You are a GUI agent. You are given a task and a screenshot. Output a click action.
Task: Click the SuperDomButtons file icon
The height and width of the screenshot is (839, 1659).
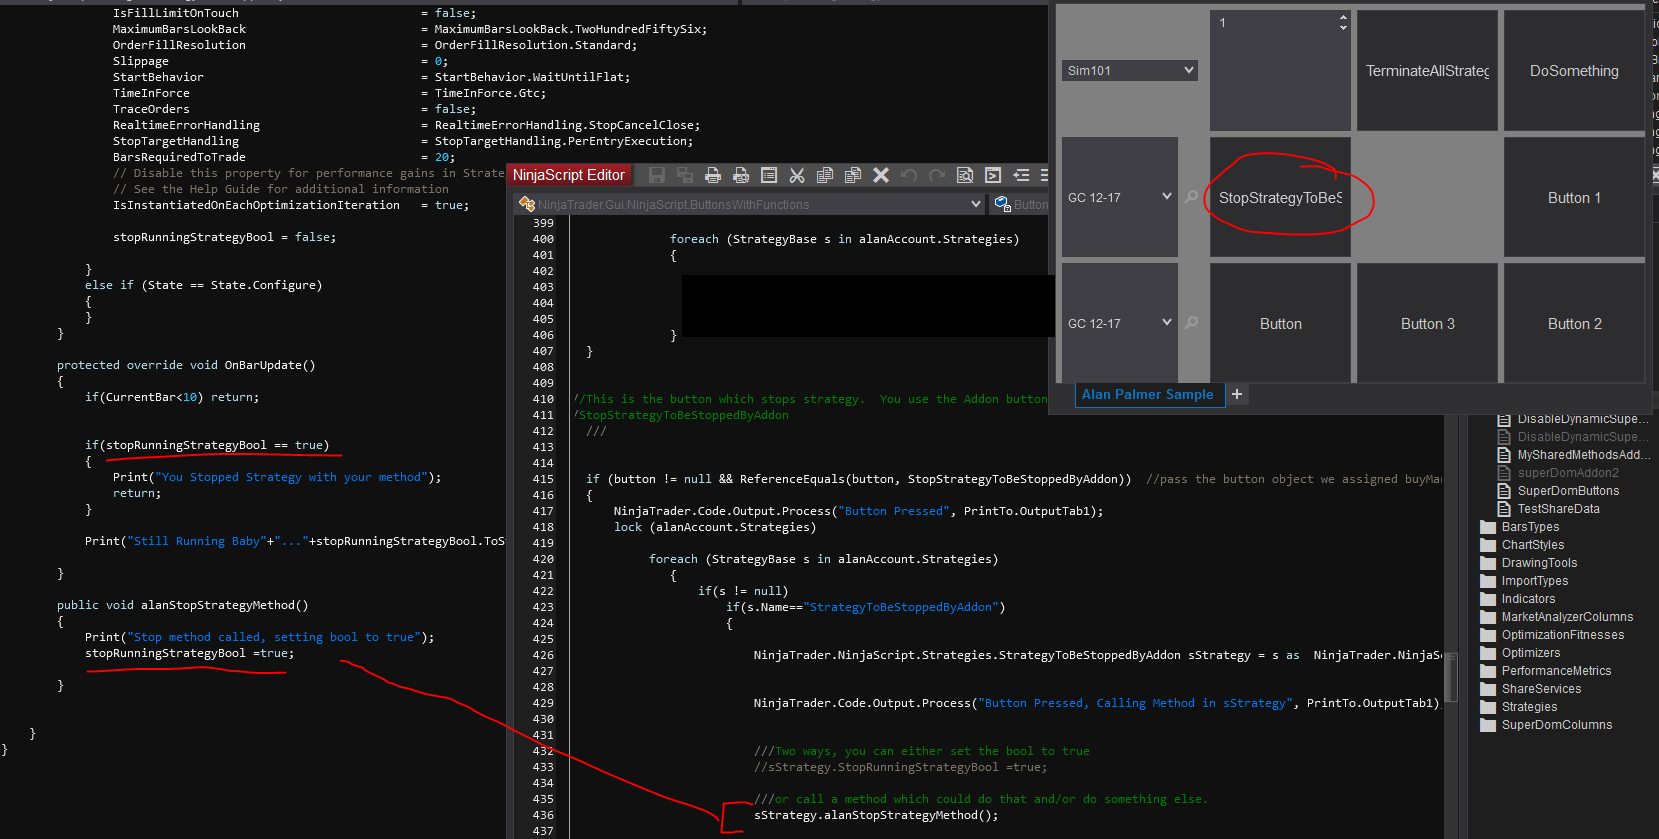coord(1503,491)
